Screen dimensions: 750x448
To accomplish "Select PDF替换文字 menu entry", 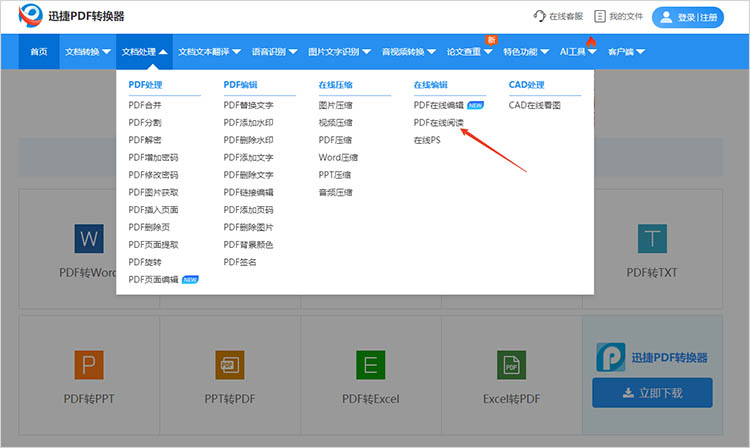I will coord(248,105).
